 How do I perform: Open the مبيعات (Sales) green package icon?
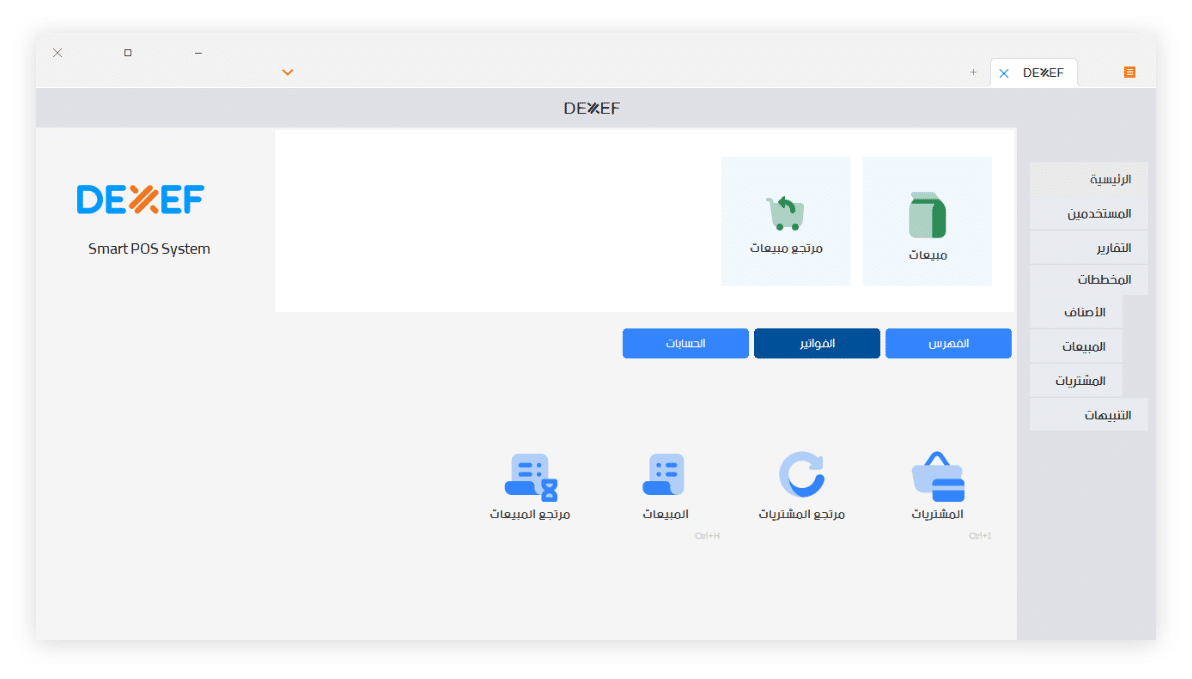[926, 215]
